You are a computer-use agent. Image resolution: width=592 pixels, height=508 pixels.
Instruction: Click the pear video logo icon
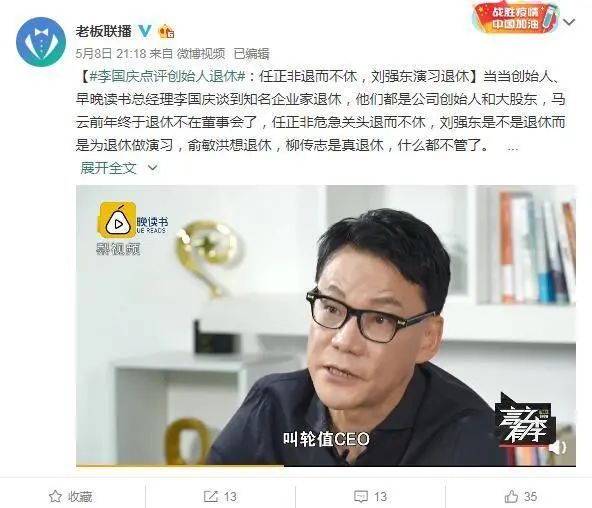[x=117, y=220]
